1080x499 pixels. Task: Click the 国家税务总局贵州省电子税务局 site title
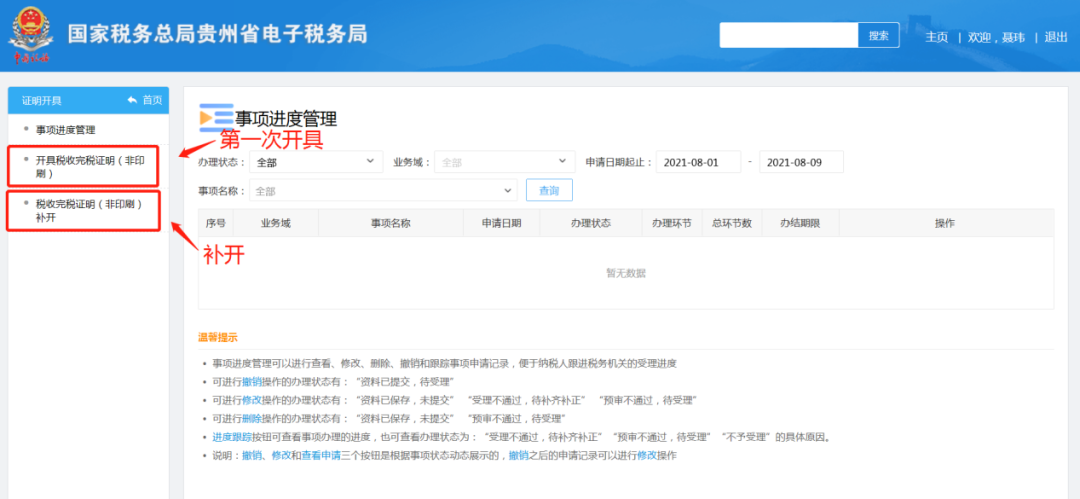pyautogui.click(x=217, y=34)
